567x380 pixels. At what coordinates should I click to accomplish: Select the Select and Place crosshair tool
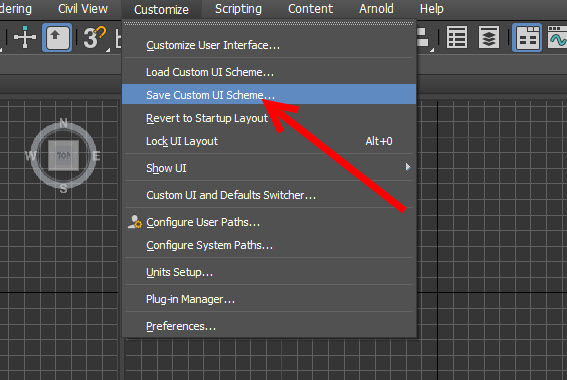[25, 37]
